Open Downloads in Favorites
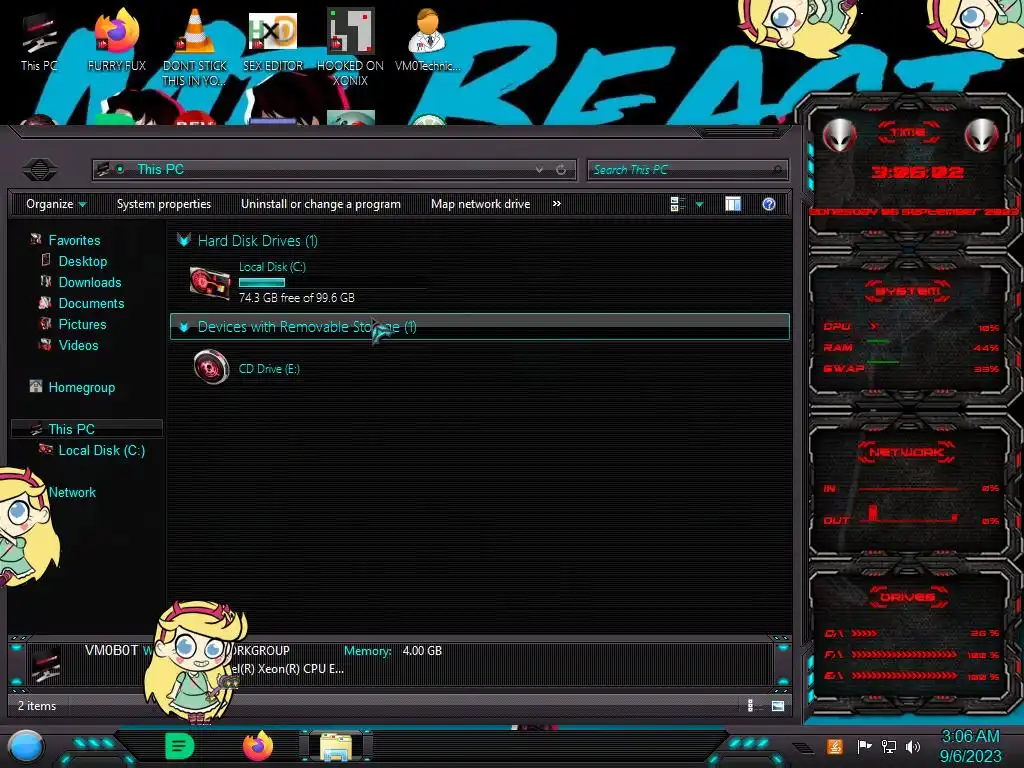 [89, 282]
